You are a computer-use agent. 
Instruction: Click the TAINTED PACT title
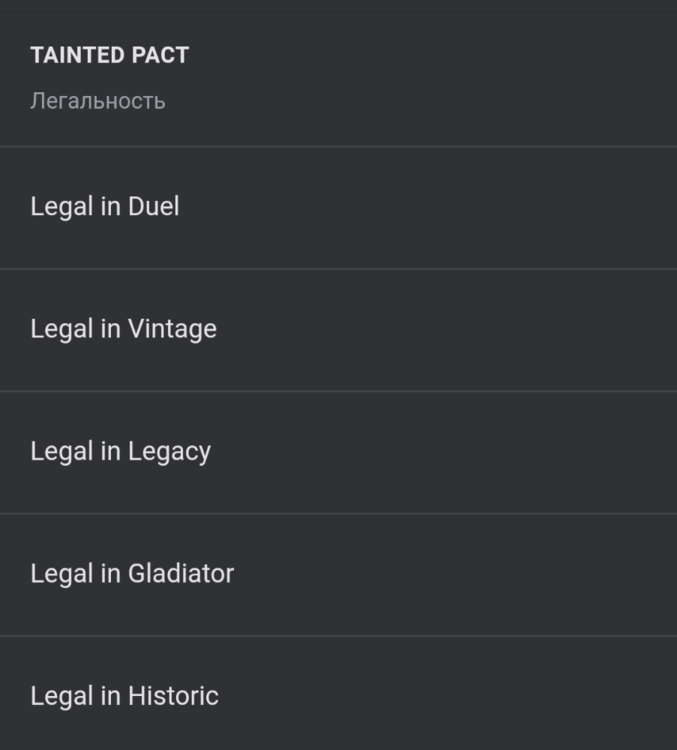pyautogui.click(x=109, y=56)
